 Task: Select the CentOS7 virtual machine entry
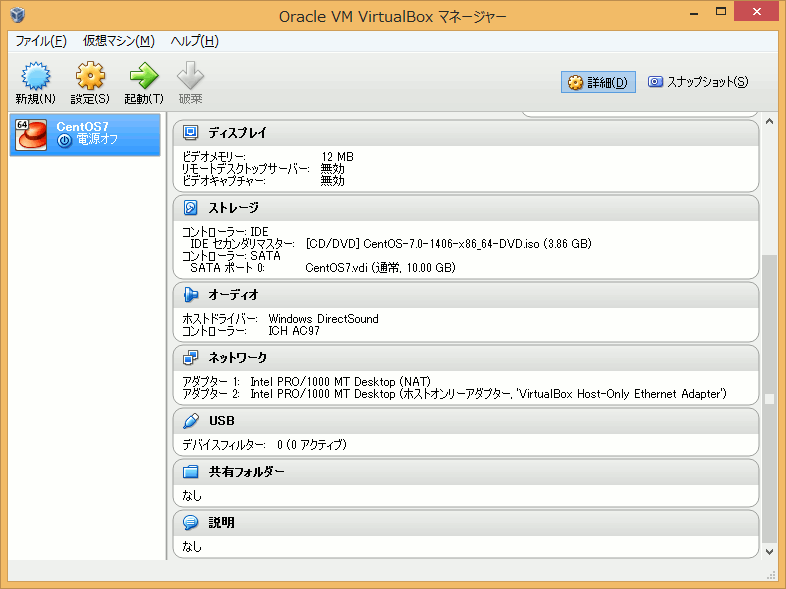tap(85, 134)
